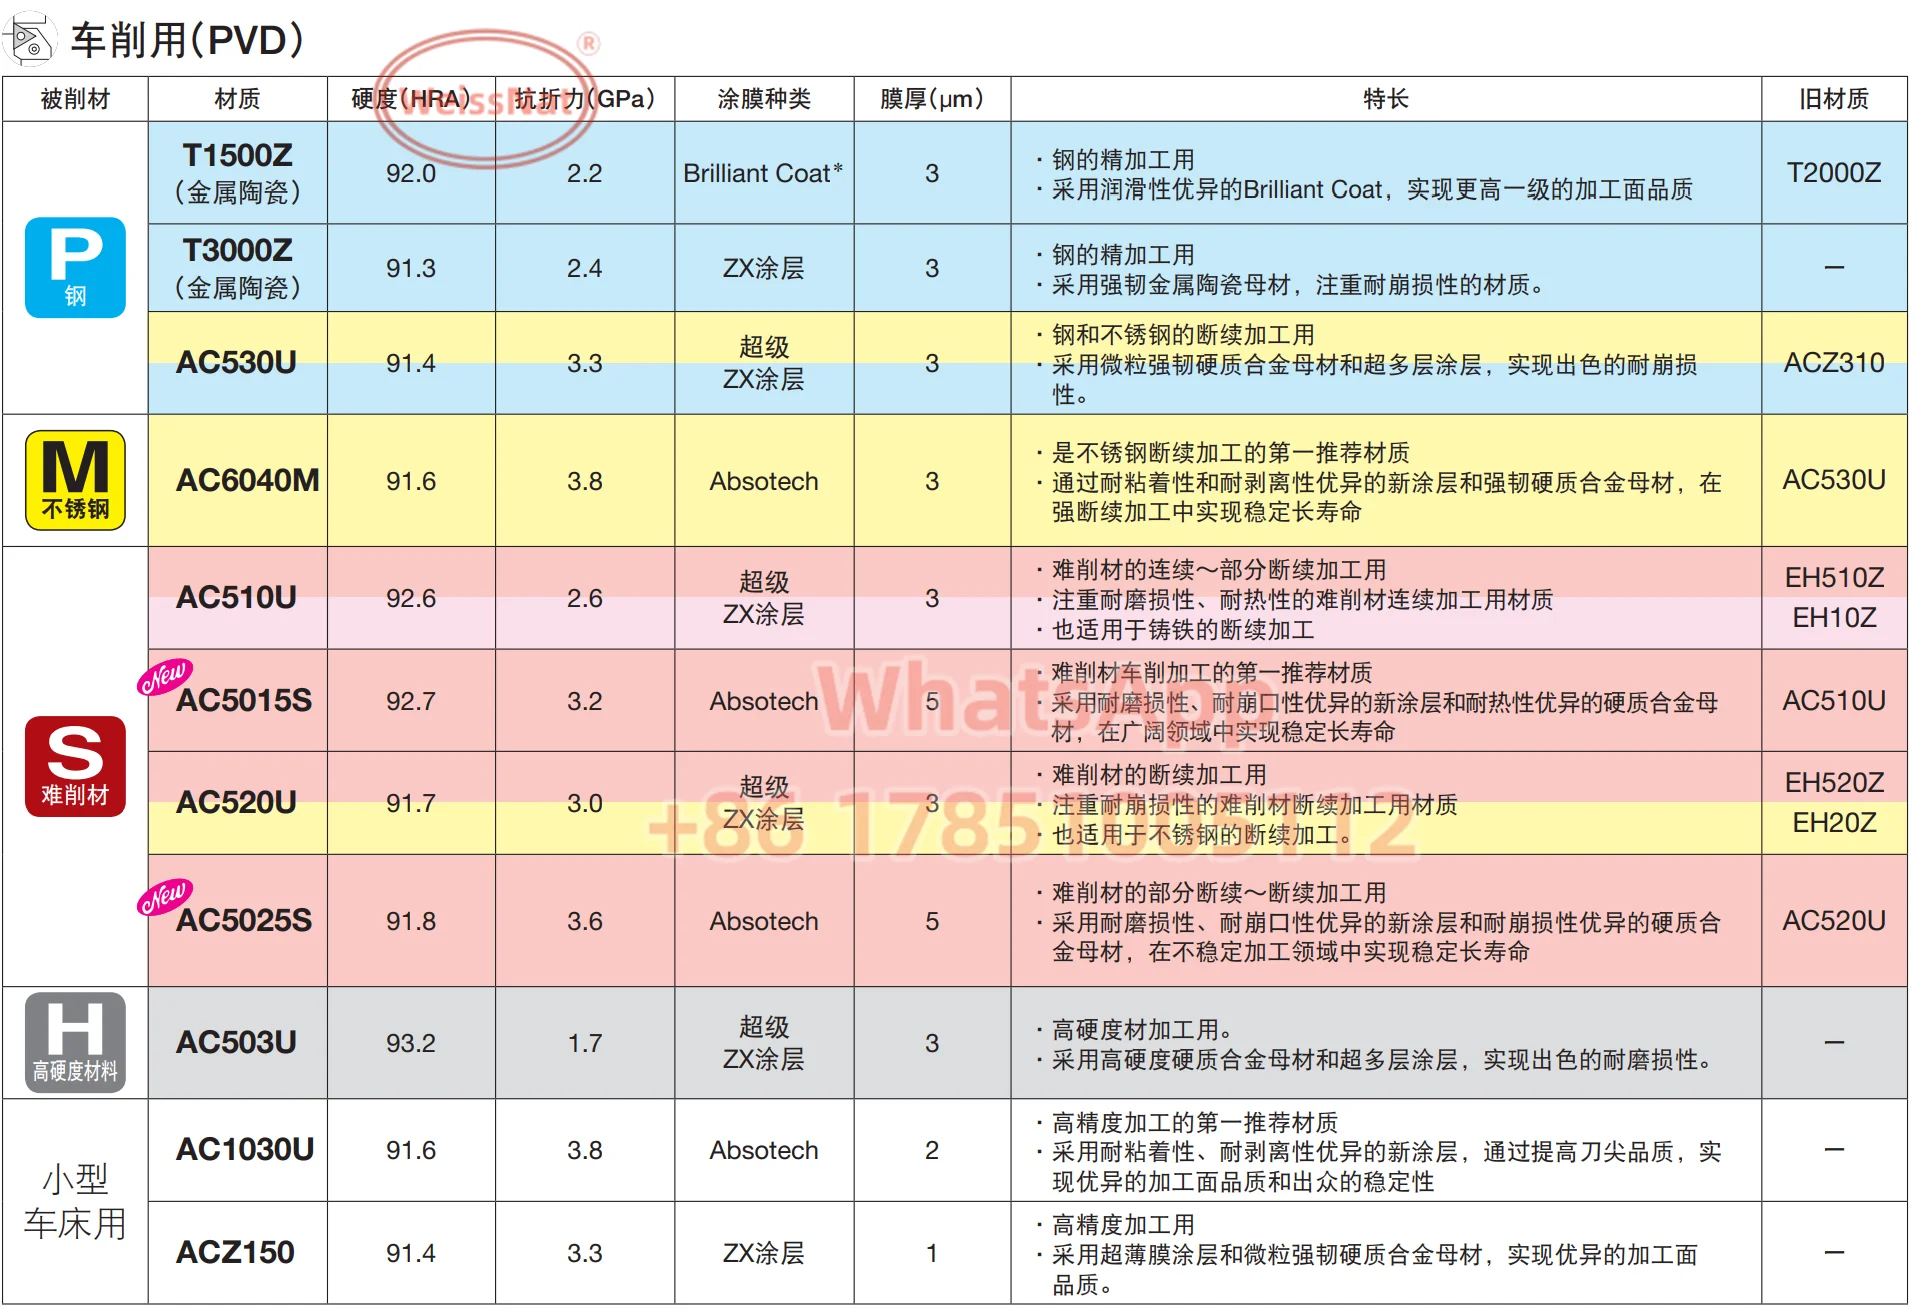Click the Absotech coating in AC6040M row
Viewport: 1921px width, 1314px height.
click(764, 481)
